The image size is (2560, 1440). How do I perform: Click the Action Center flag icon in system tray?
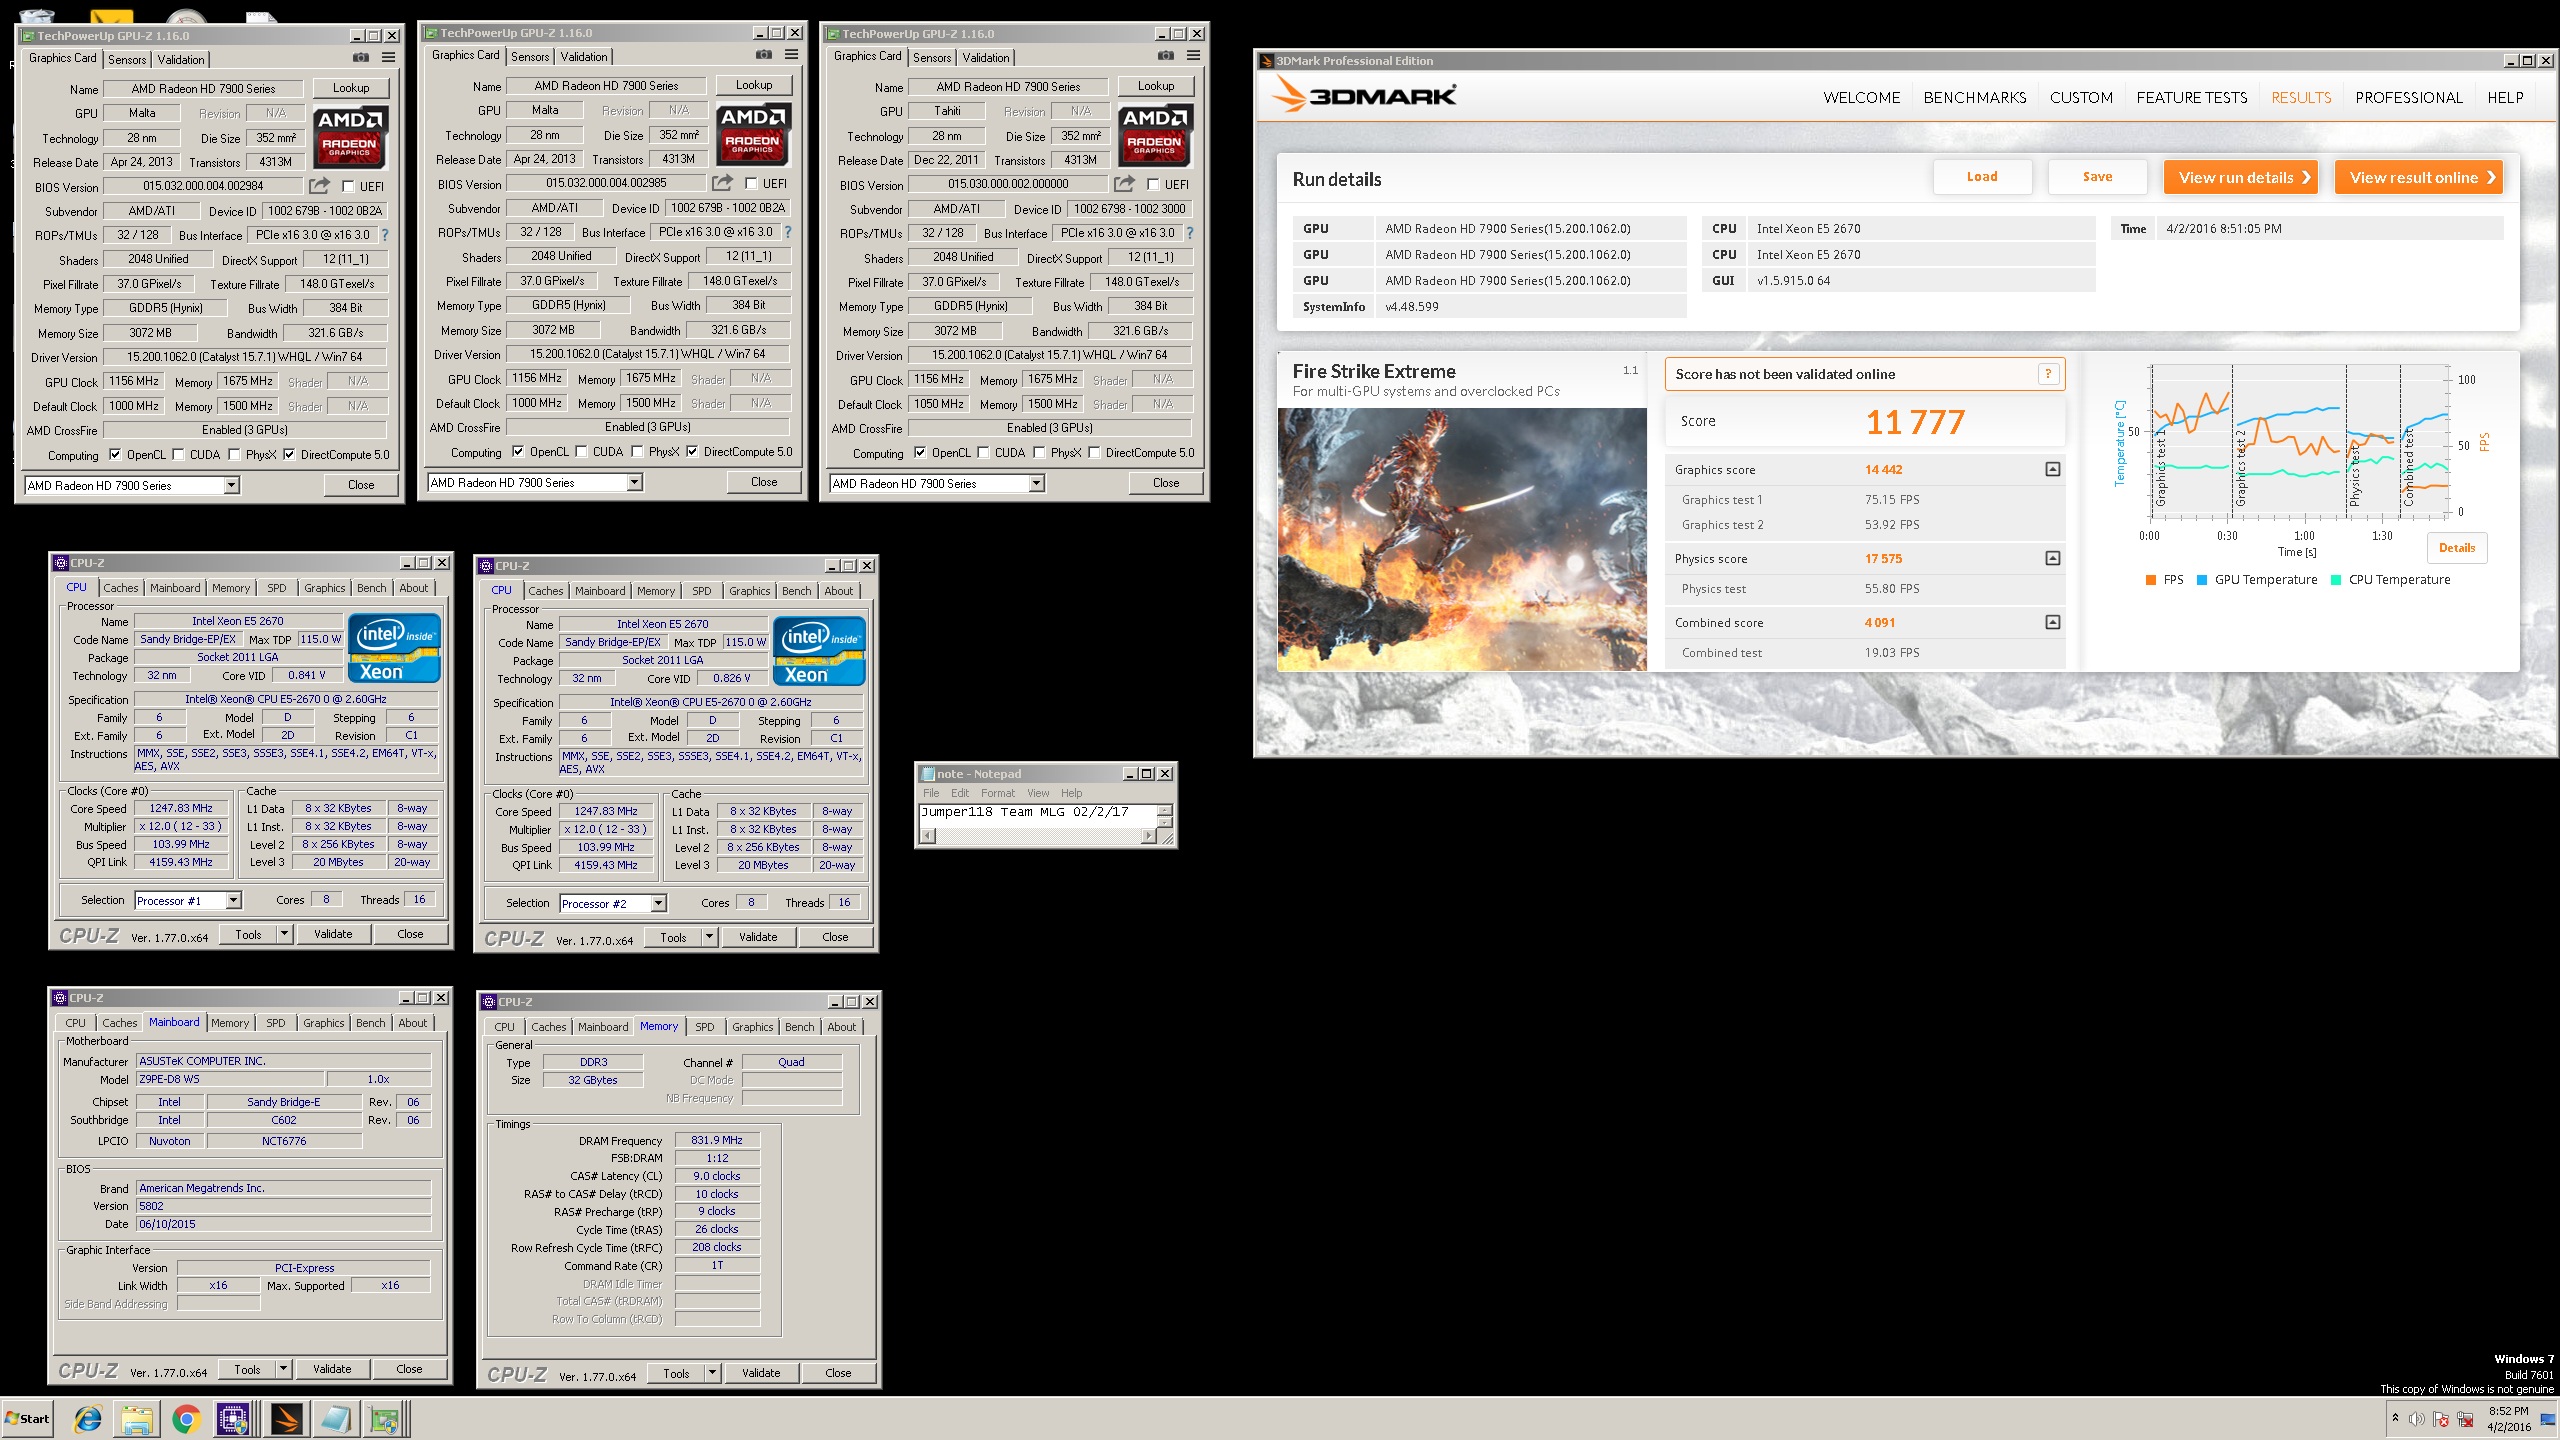2441,1419
